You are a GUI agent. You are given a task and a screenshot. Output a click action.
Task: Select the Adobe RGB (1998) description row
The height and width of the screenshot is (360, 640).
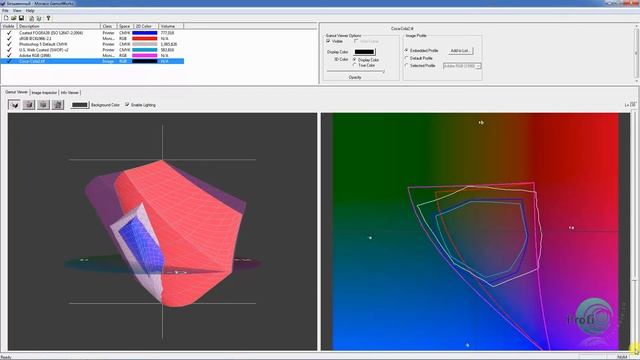pos(35,56)
